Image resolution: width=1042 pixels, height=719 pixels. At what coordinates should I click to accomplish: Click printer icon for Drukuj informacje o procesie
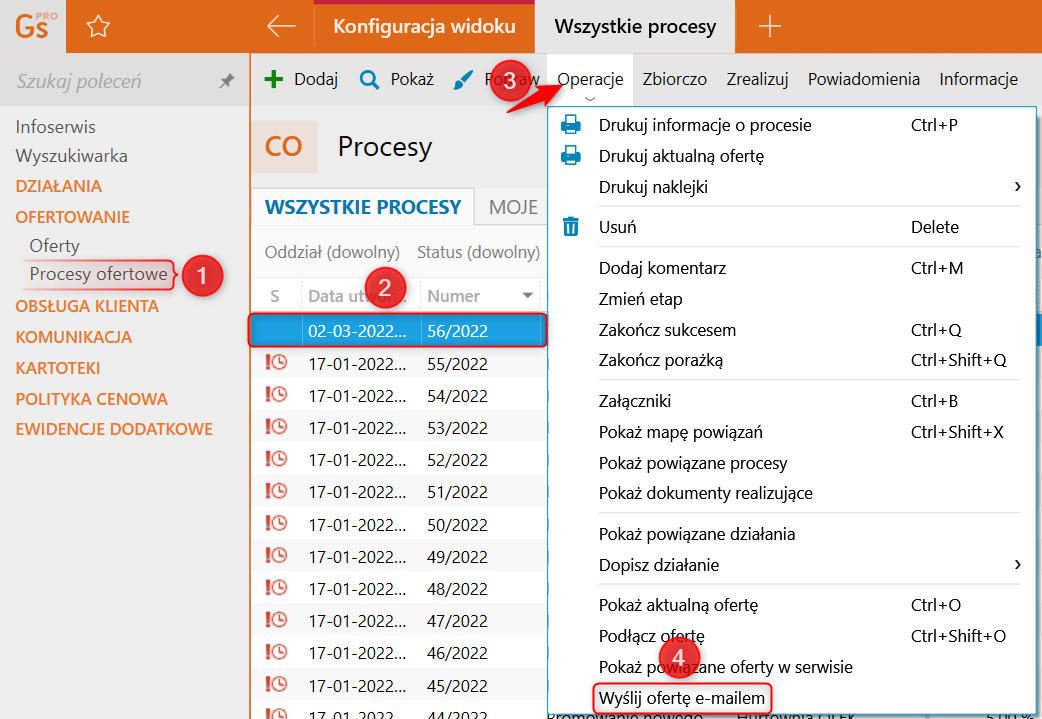(571, 125)
